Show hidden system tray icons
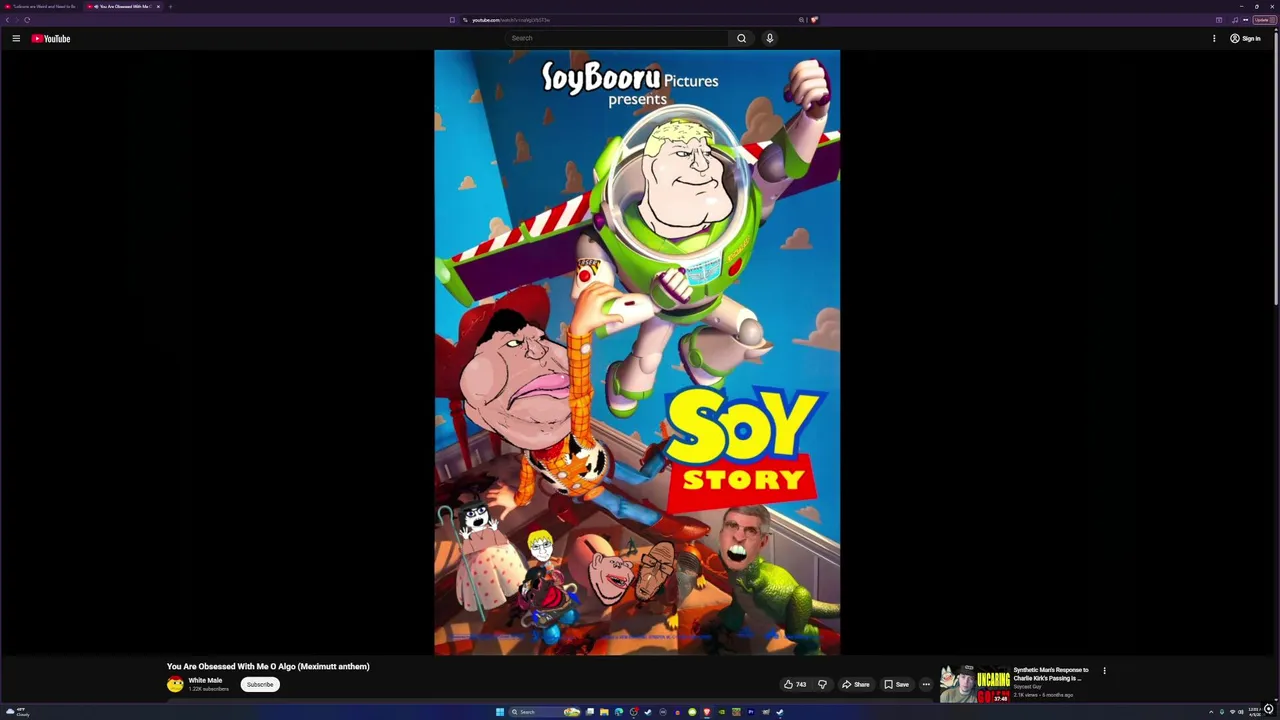 [1211, 712]
